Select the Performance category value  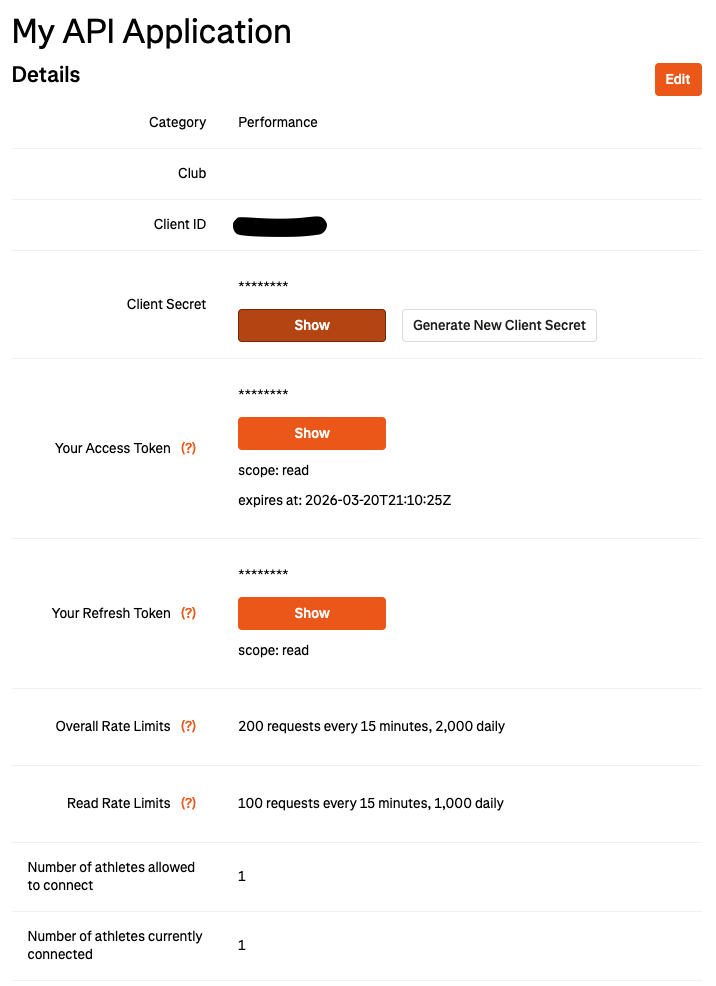(x=277, y=122)
